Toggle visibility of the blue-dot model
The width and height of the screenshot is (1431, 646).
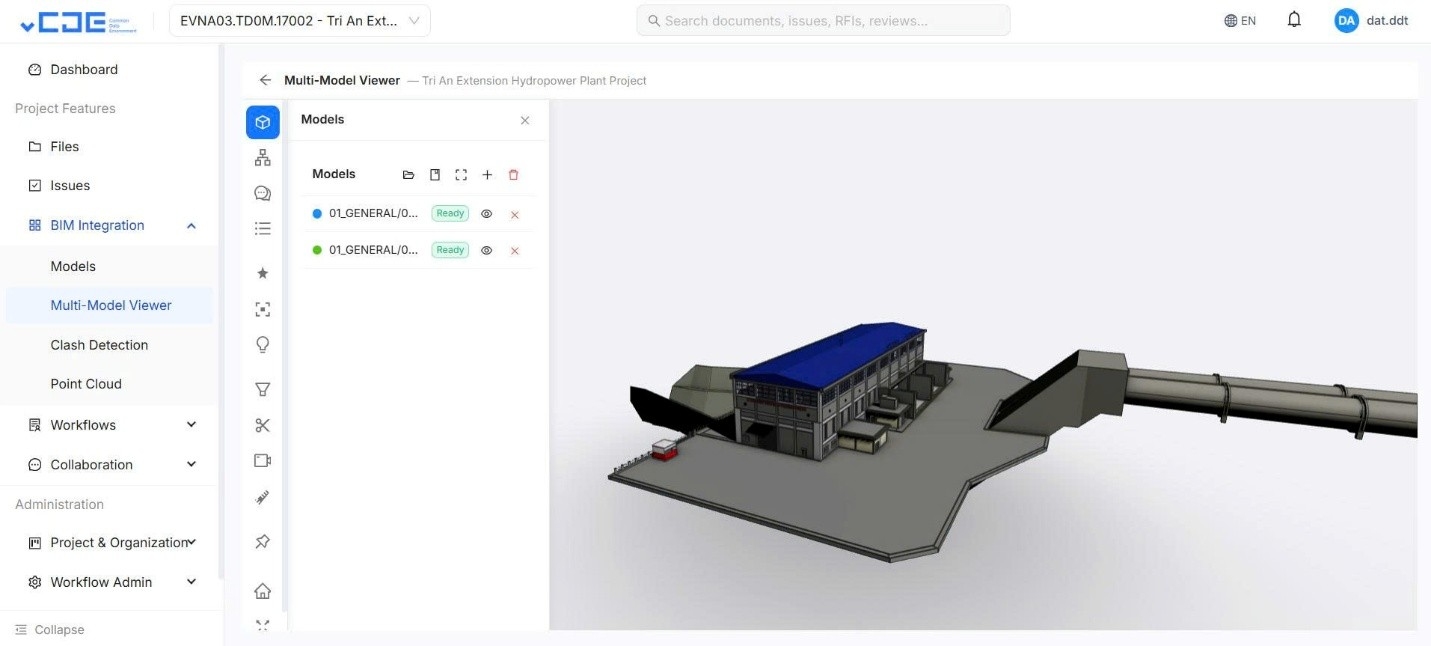[487, 214]
